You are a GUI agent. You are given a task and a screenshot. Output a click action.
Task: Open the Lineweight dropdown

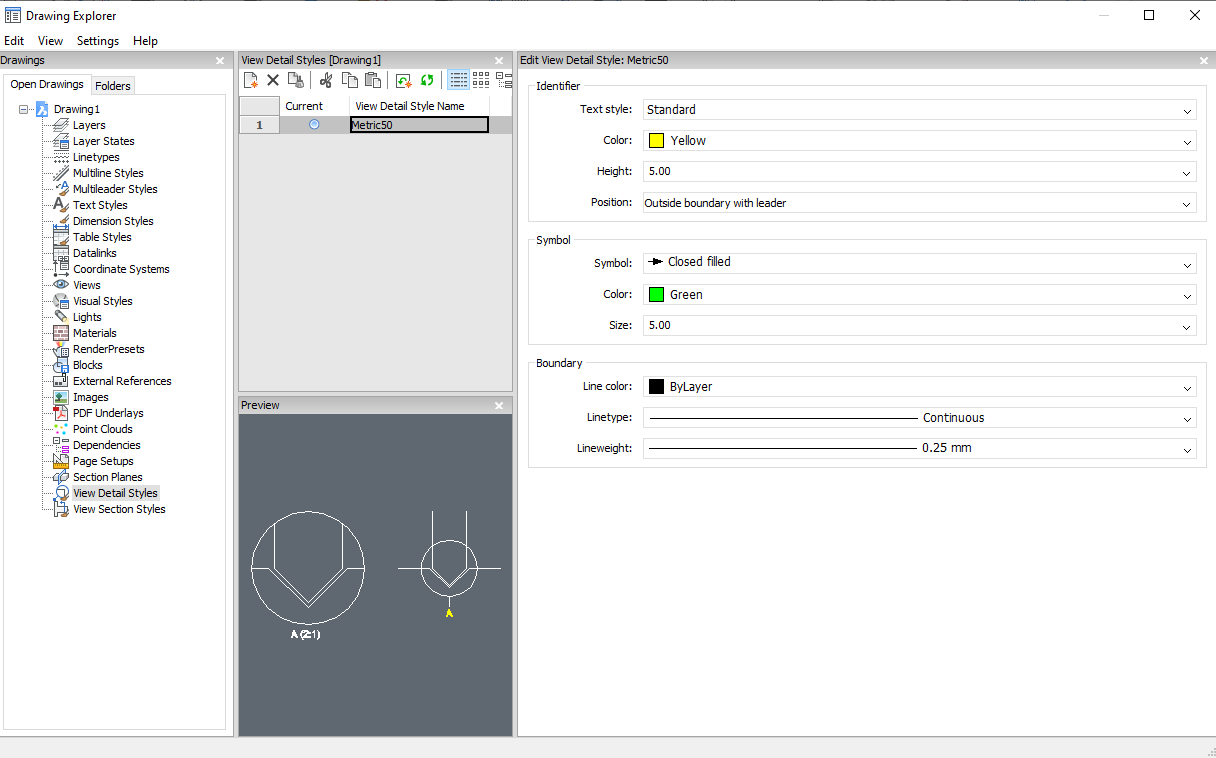tap(1187, 449)
